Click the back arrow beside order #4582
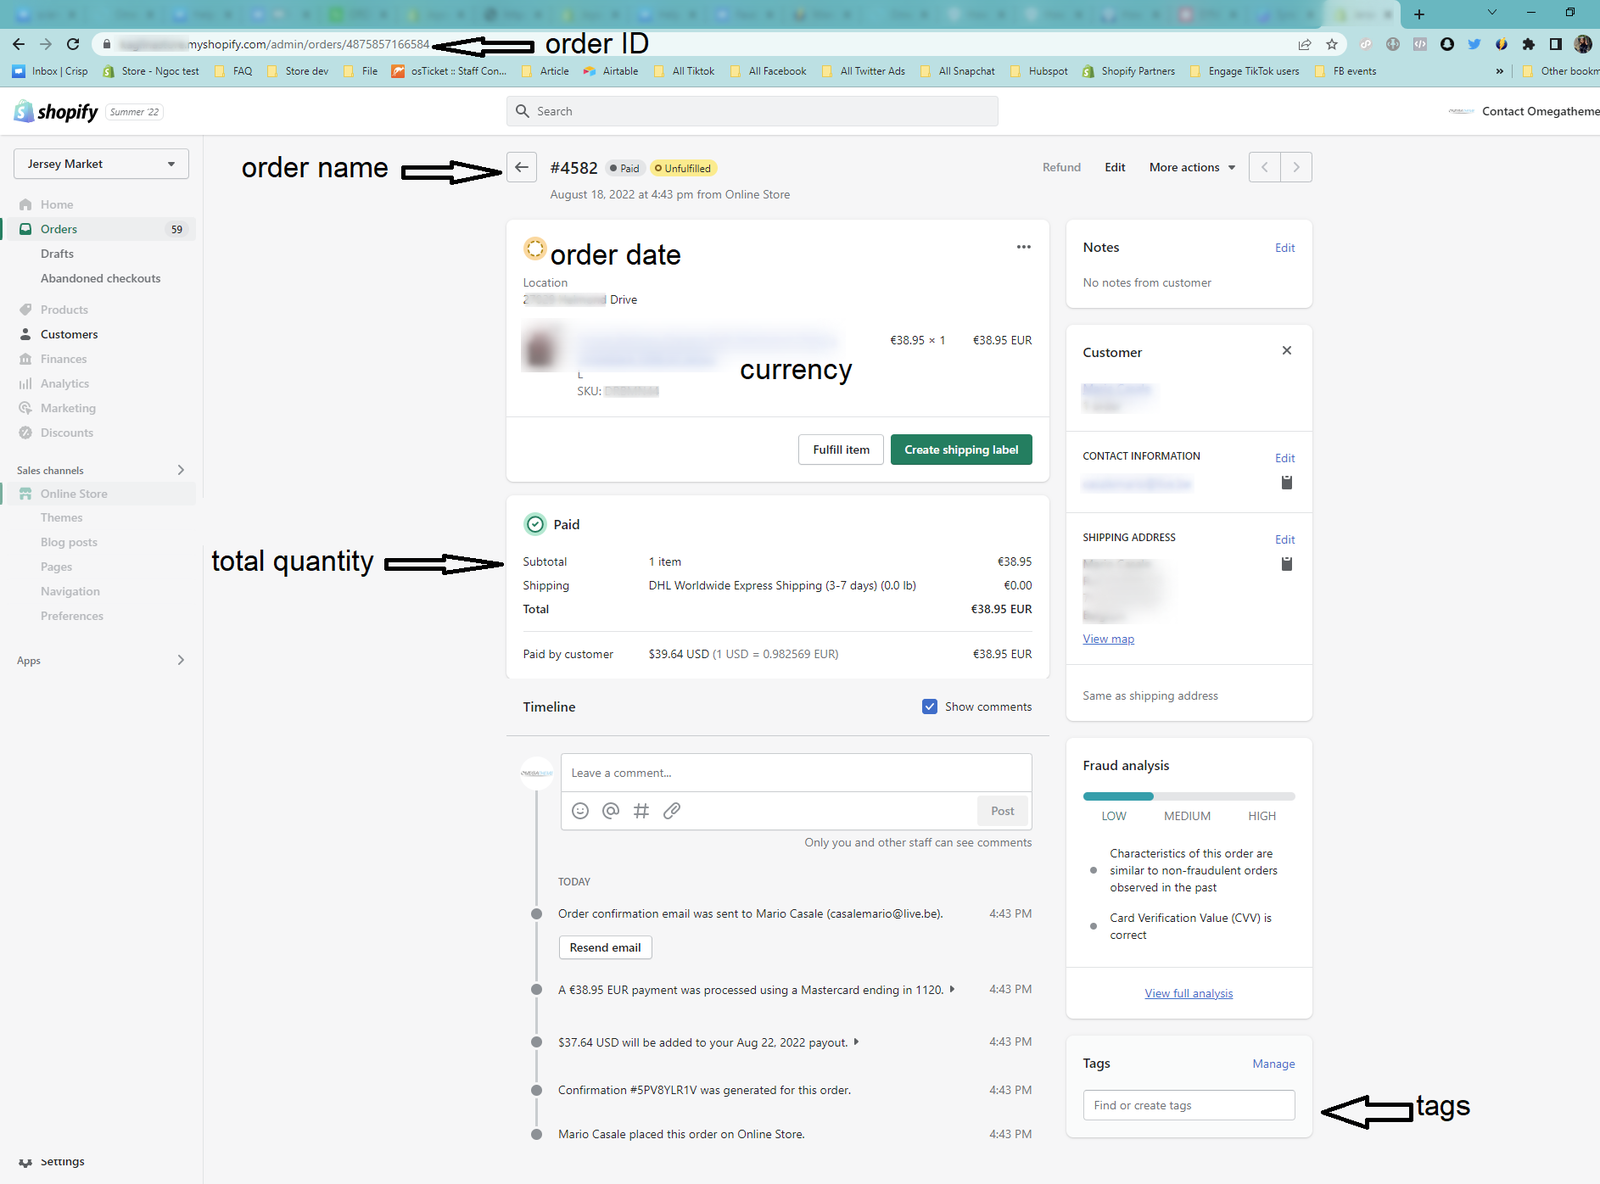Image resolution: width=1600 pixels, height=1184 pixels. pos(521,168)
